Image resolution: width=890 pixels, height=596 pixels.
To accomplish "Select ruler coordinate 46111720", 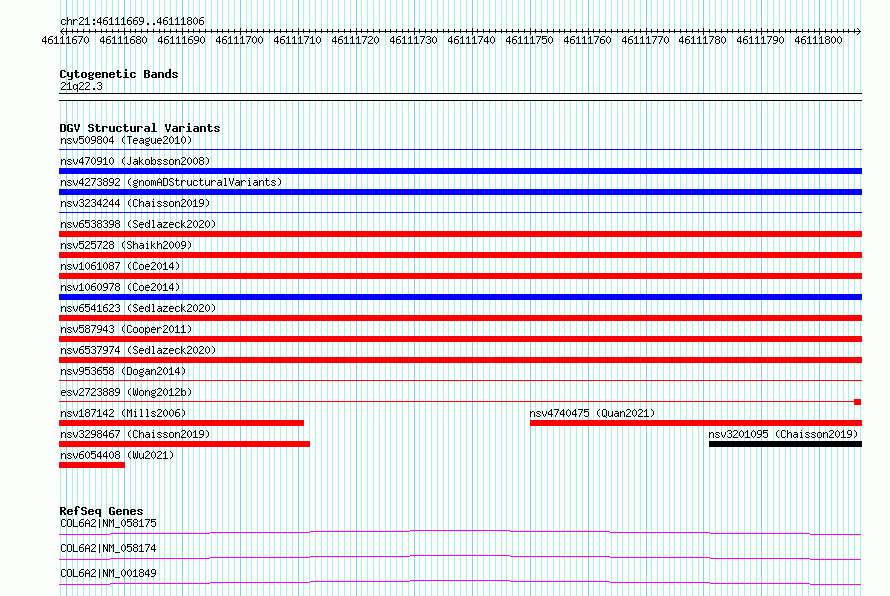I will [x=355, y=40].
